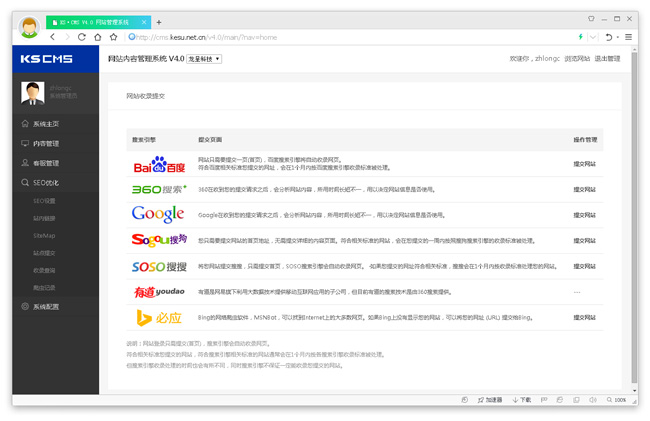This screenshot has width=650, height=421.
Task: Click the 提交页面 column header
Action: [x=210, y=140]
